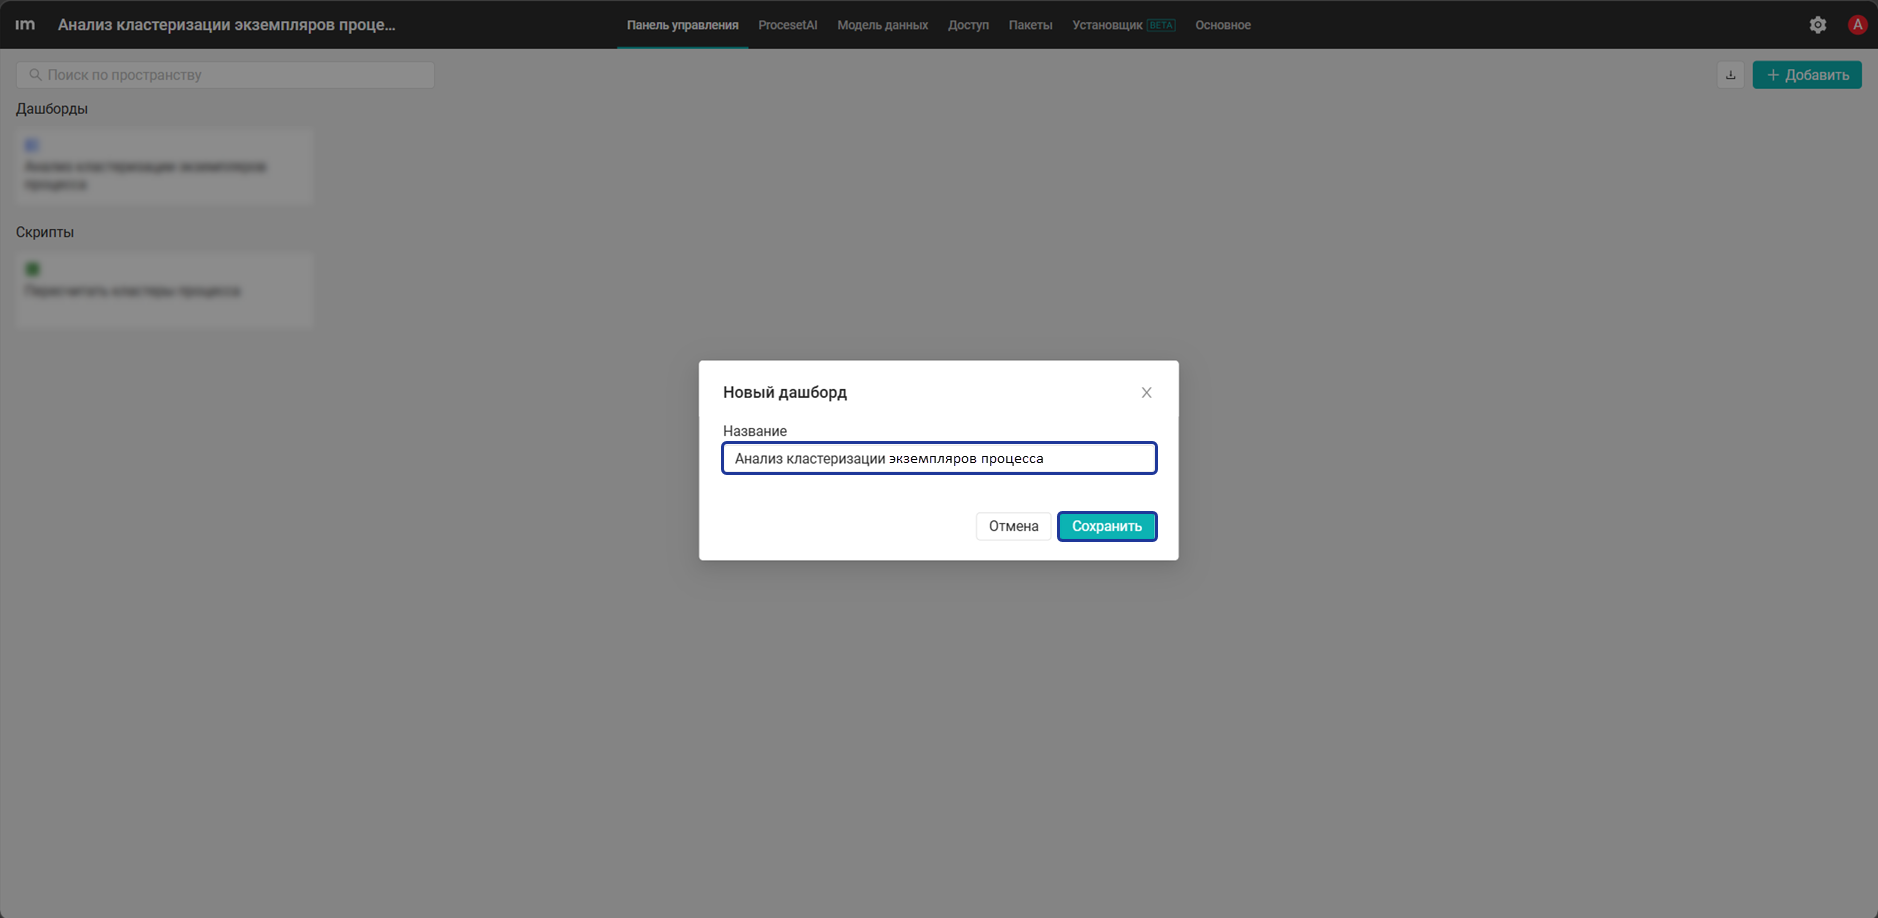Image resolution: width=1878 pixels, height=918 pixels.
Task: Switch to the Основное tab
Action: [1223, 25]
